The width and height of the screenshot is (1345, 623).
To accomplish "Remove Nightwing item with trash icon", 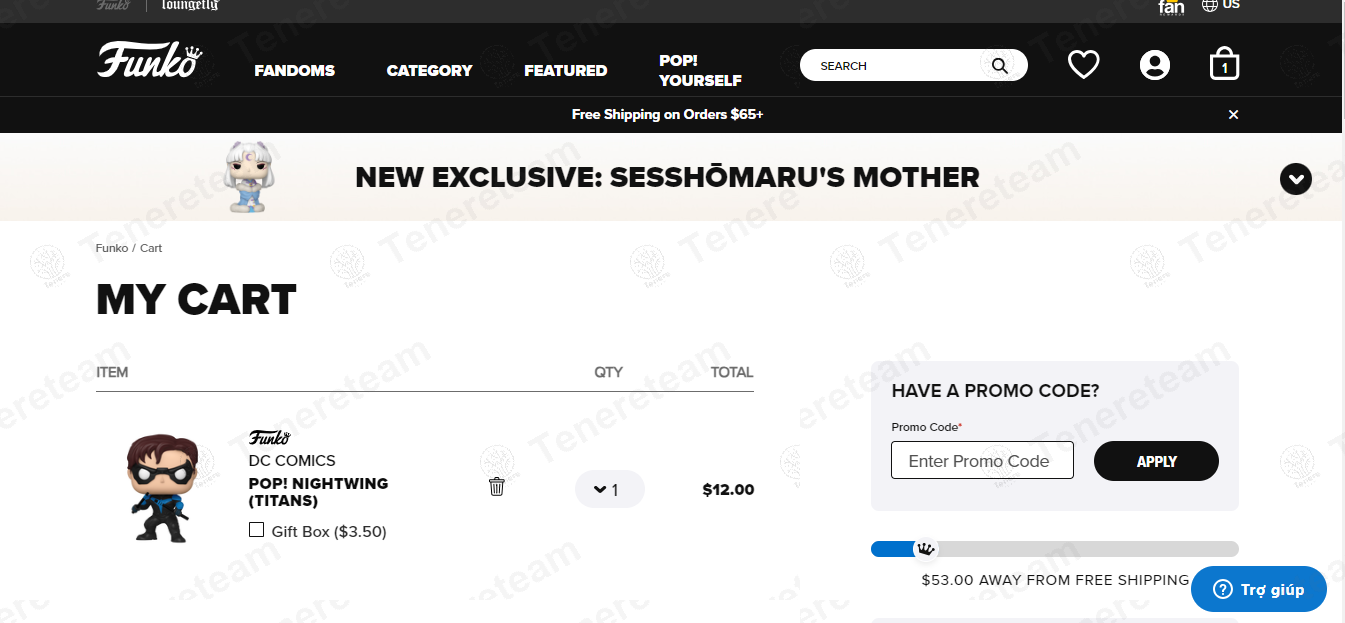I will 497,487.
